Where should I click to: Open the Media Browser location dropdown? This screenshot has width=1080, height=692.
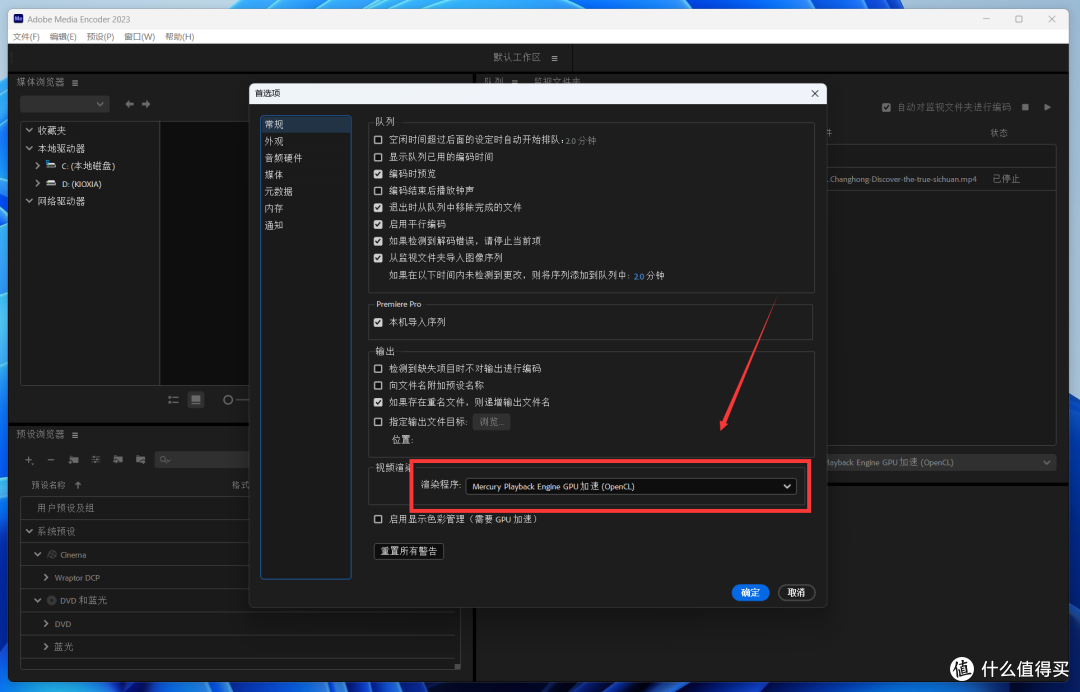pyautogui.click(x=65, y=104)
